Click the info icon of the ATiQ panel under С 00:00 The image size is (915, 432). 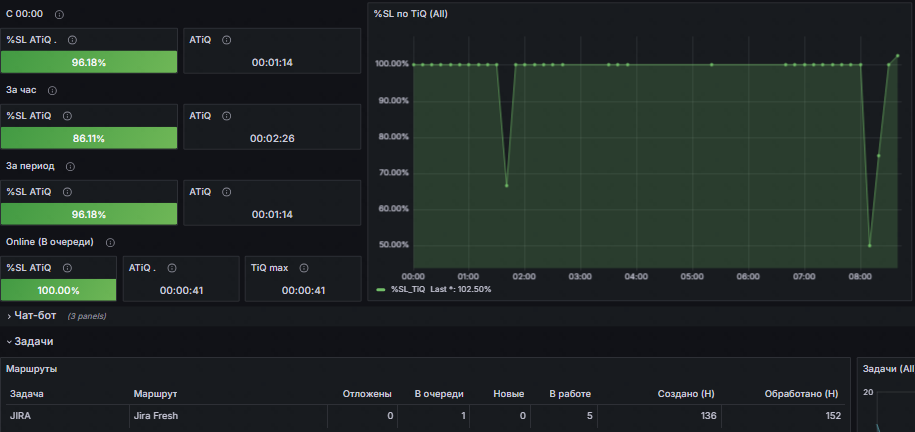point(226,40)
